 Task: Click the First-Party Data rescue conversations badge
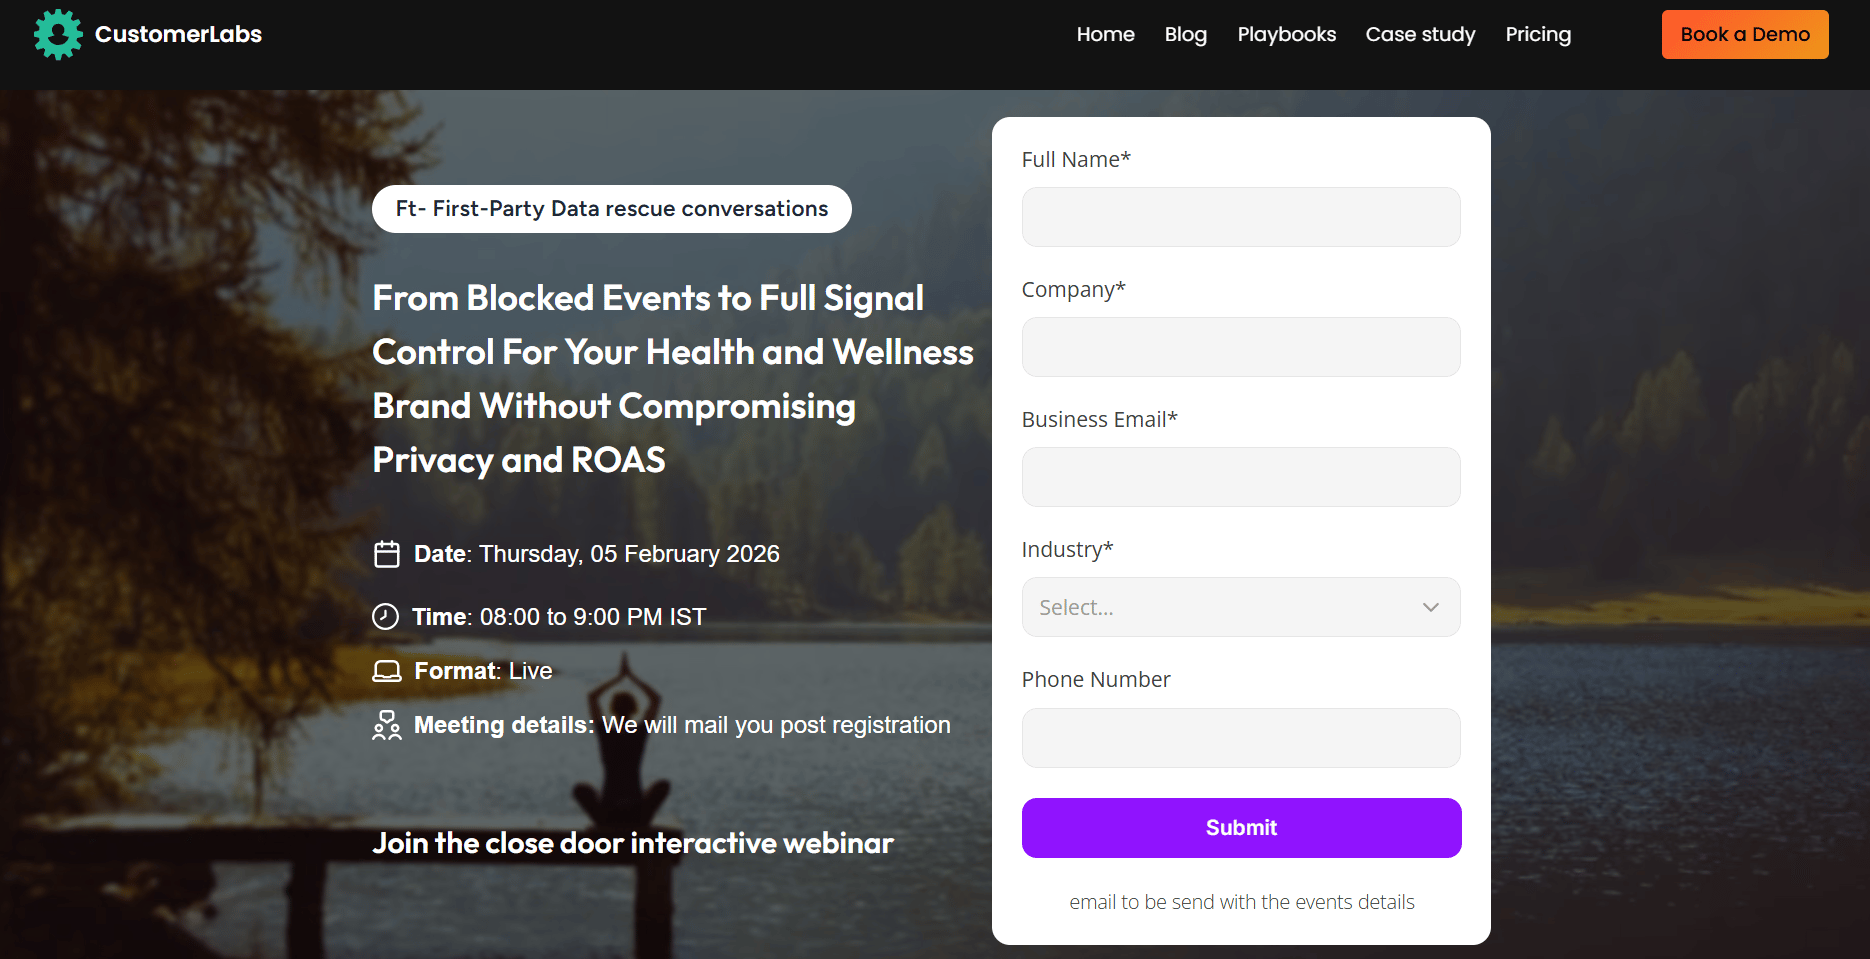click(x=611, y=209)
